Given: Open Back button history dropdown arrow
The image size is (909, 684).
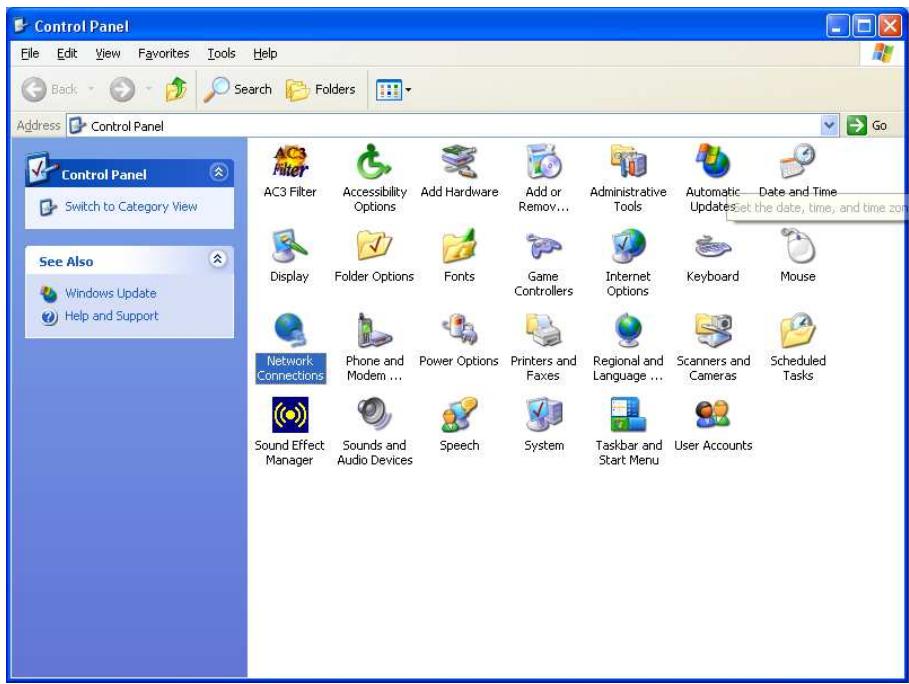Looking at the screenshot, I should tap(91, 89).
